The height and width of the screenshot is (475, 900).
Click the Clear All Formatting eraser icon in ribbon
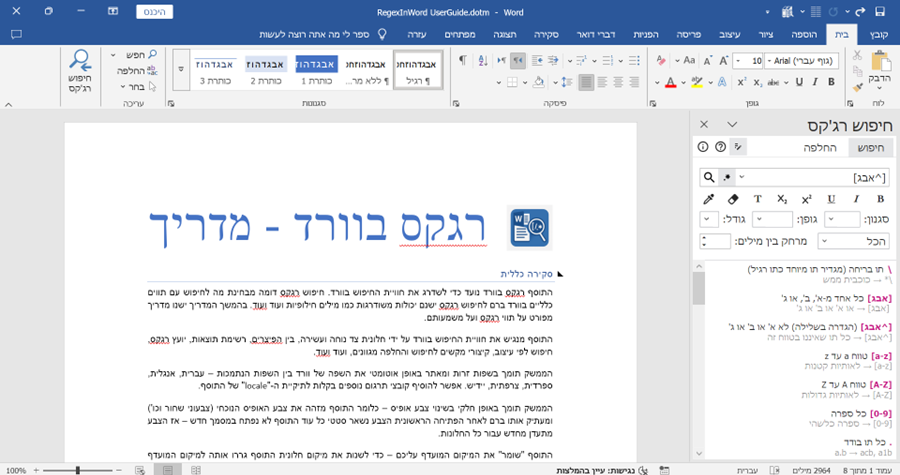click(x=661, y=60)
